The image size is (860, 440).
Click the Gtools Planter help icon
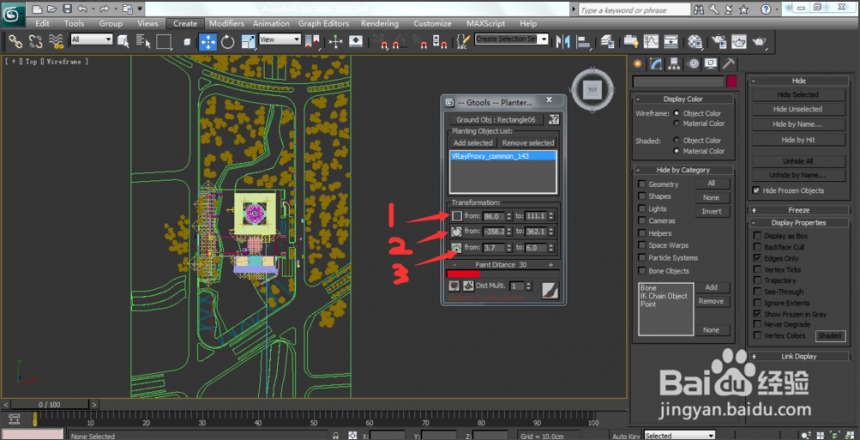[x=553, y=119]
